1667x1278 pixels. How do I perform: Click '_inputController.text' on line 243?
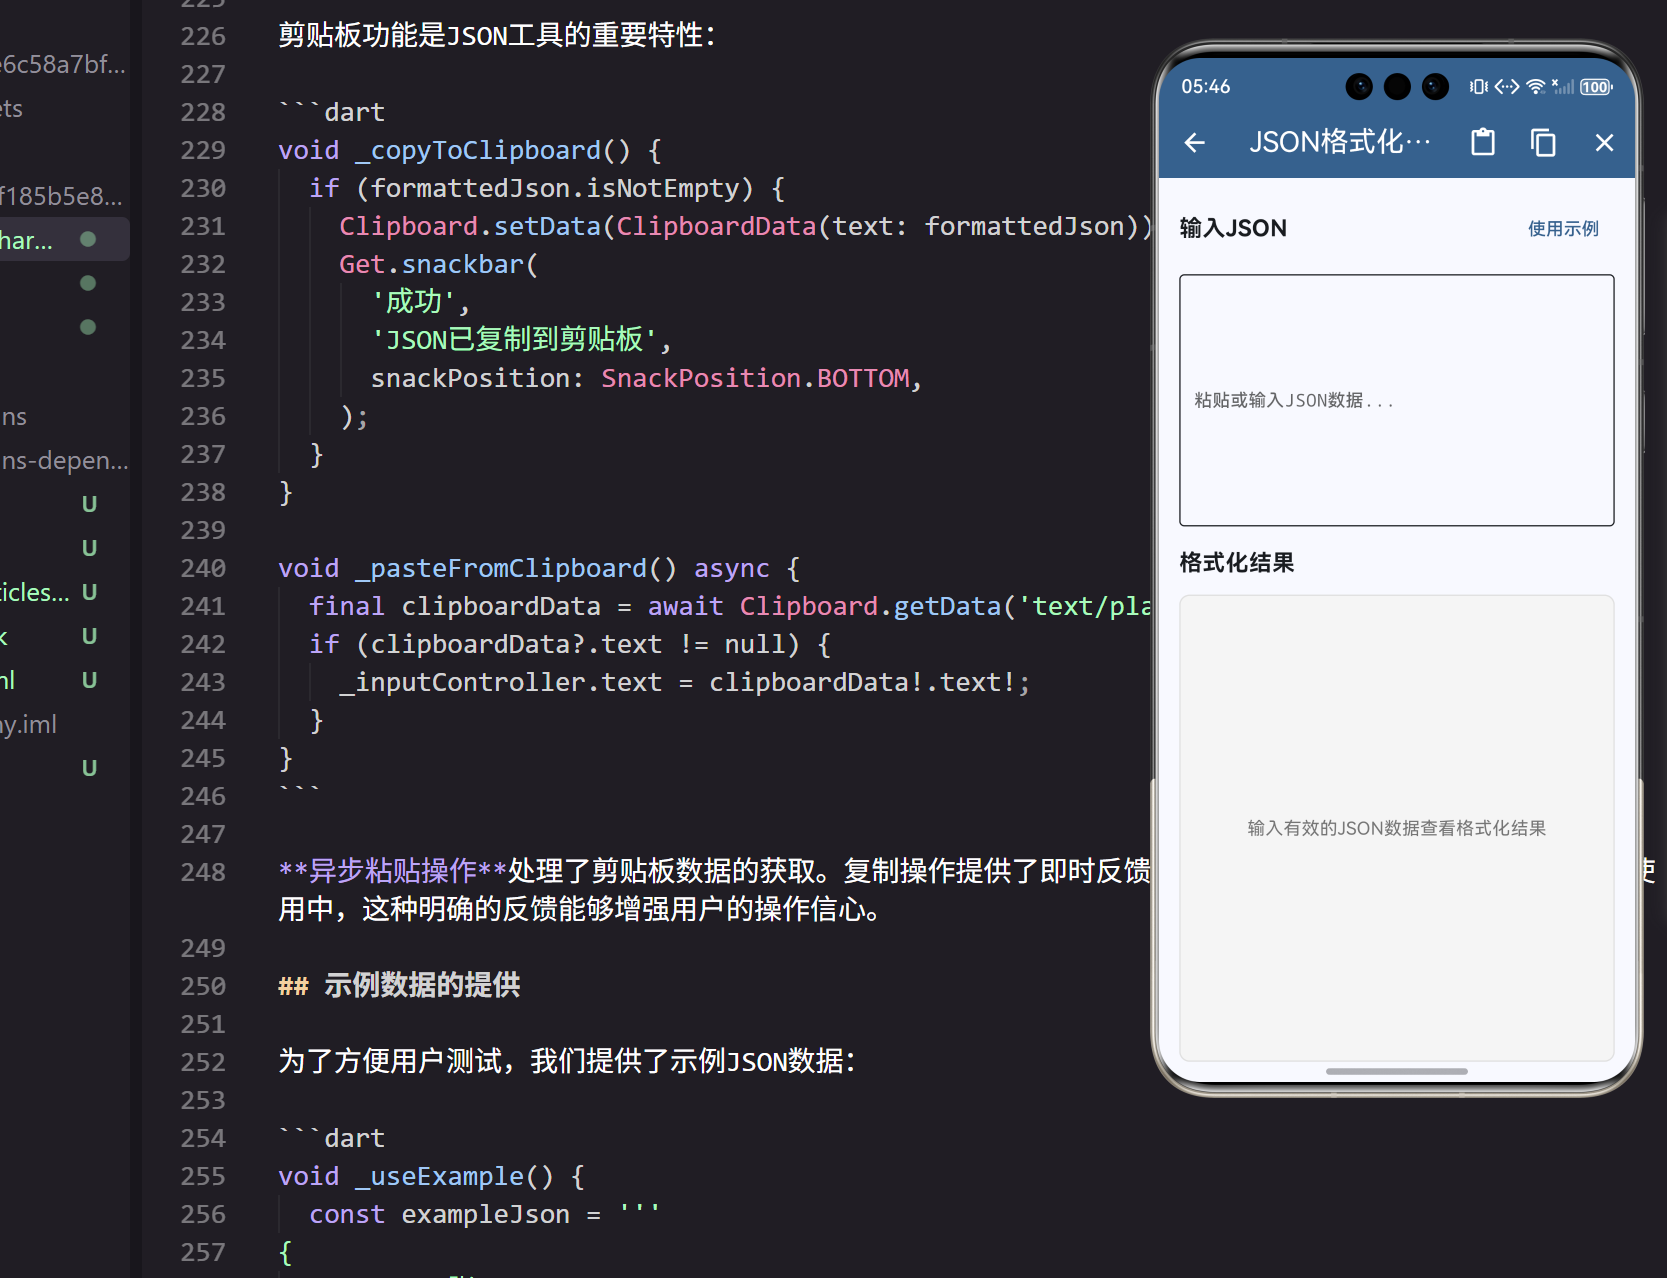pyautogui.click(x=501, y=682)
